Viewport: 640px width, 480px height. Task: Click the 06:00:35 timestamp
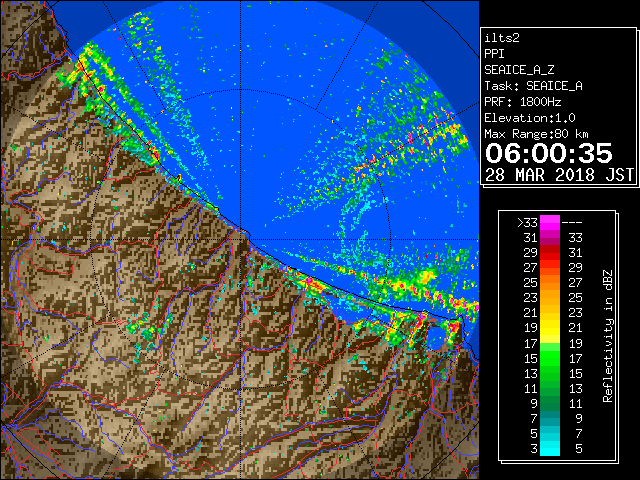549,153
